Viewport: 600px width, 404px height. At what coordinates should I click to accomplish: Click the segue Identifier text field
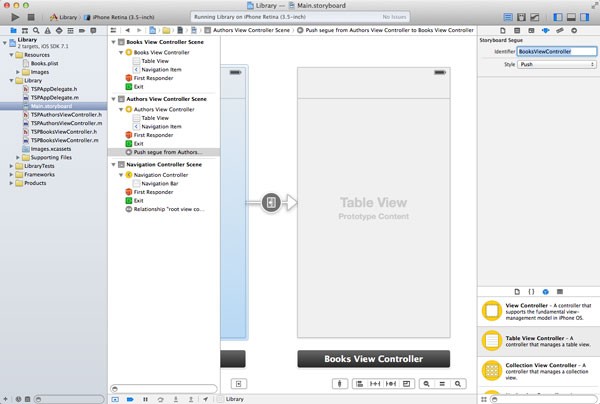(557, 51)
